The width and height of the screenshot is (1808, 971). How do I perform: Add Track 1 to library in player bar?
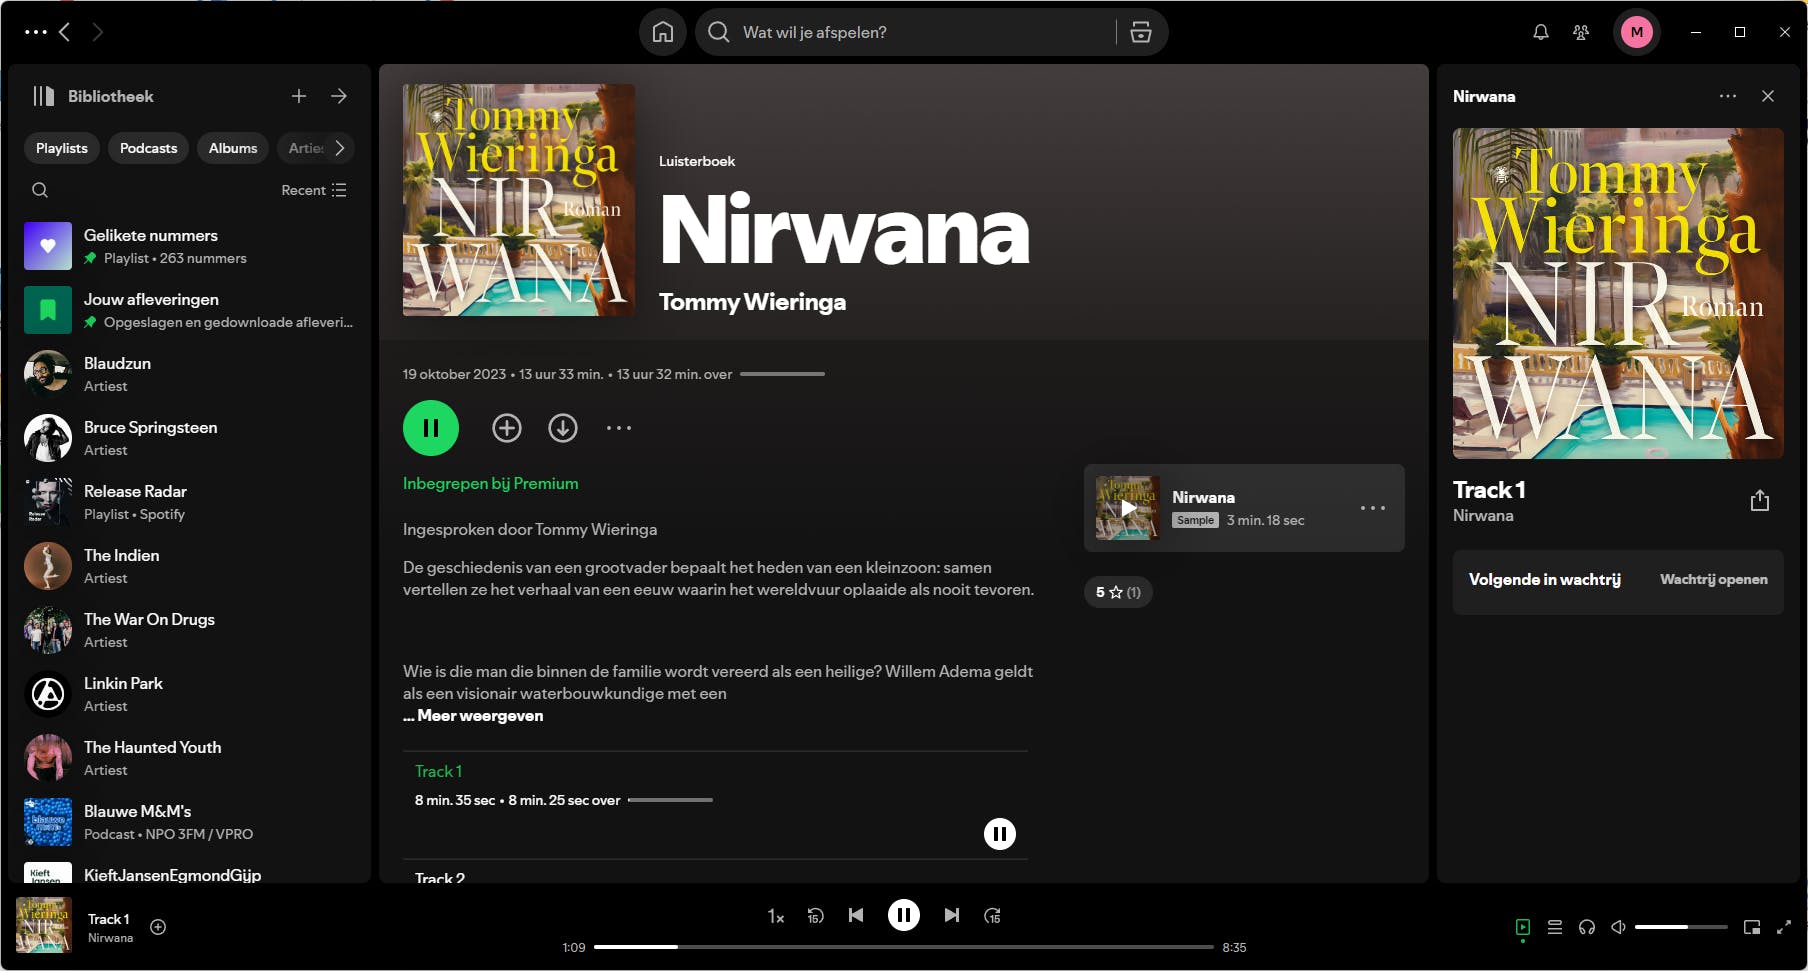(x=158, y=927)
